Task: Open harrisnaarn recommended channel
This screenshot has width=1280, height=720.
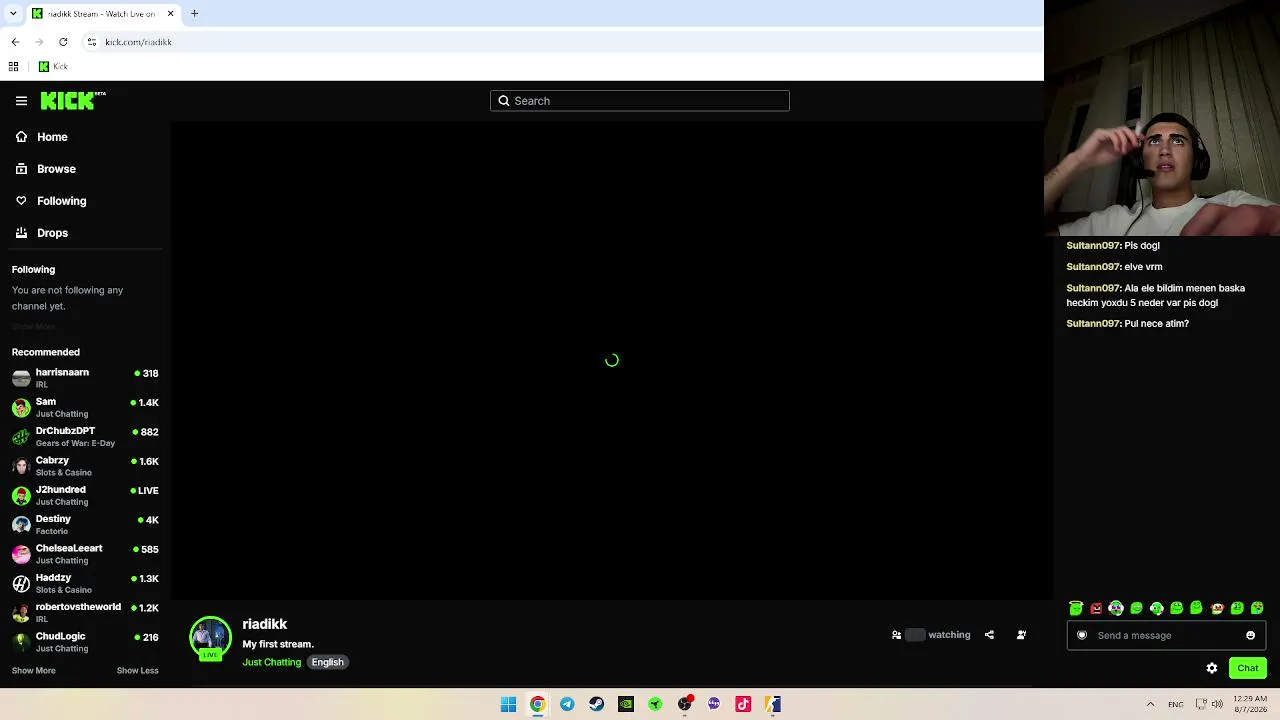Action: [x=85, y=378]
